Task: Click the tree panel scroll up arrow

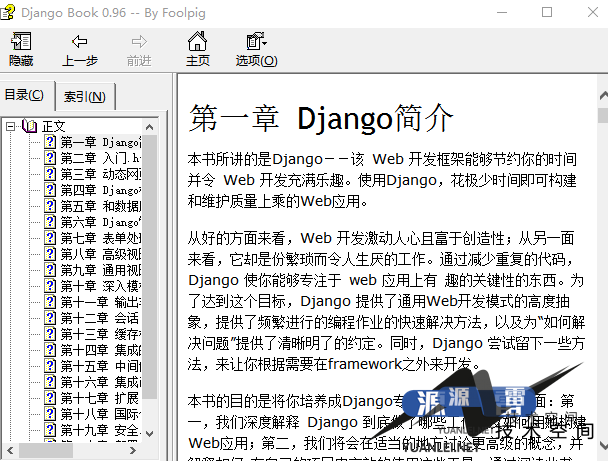Action: pyautogui.click(x=150, y=127)
